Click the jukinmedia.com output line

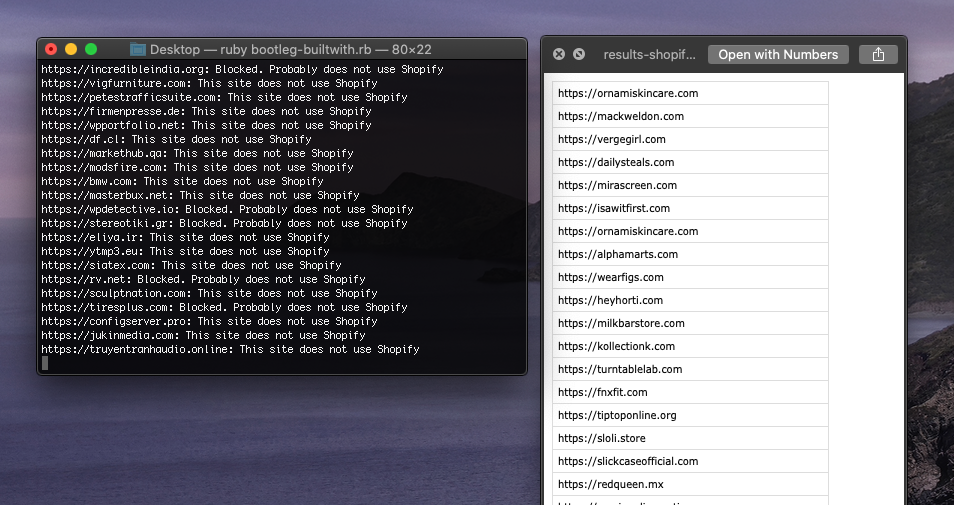[x=203, y=335]
